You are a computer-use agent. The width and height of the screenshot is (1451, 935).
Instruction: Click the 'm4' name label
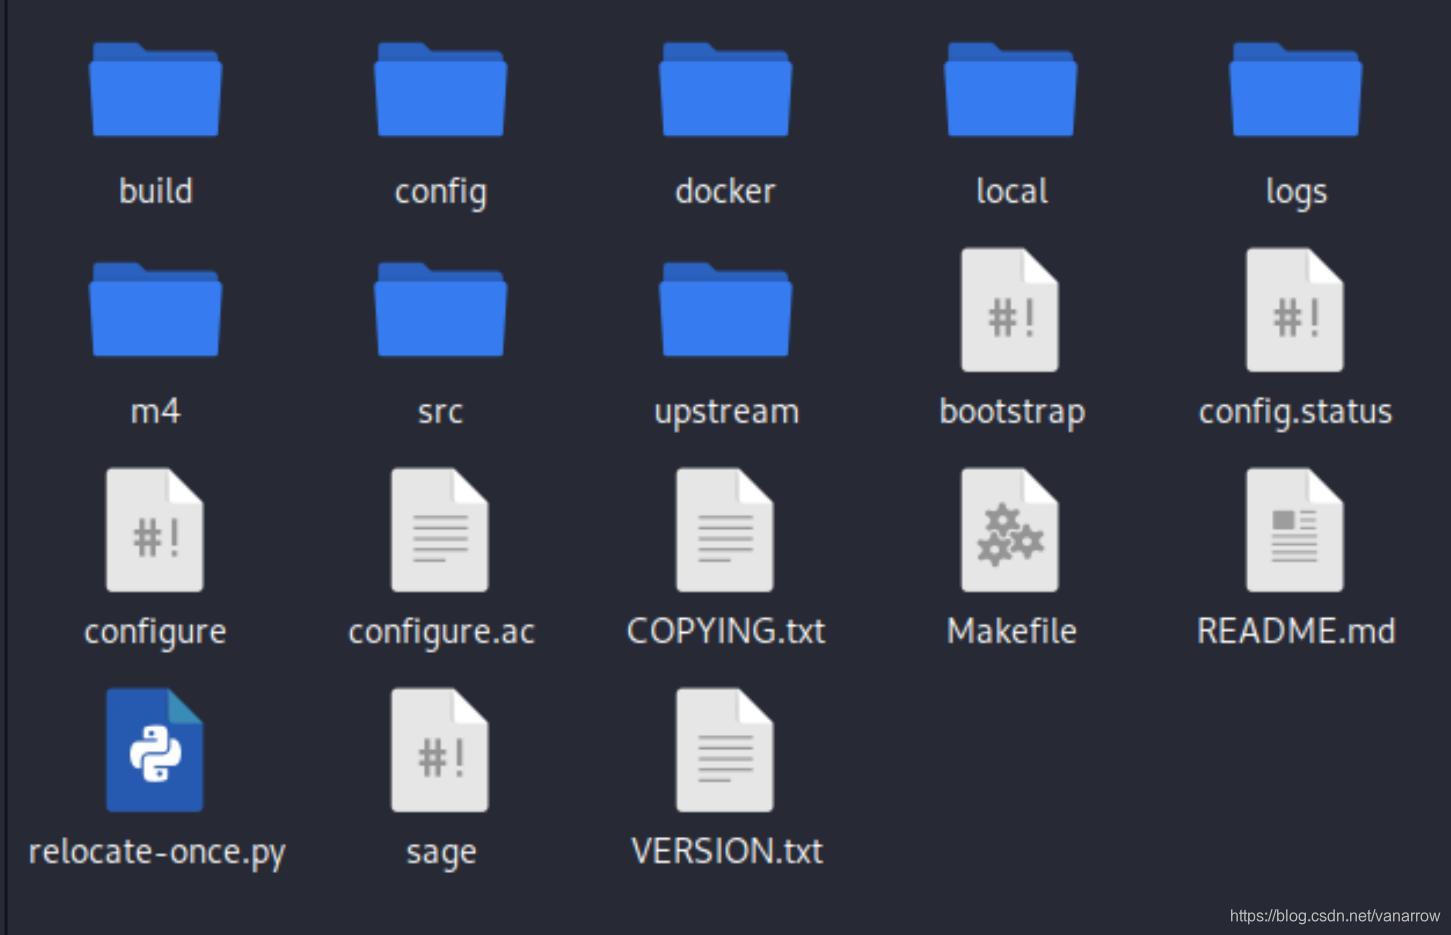[156, 411]
